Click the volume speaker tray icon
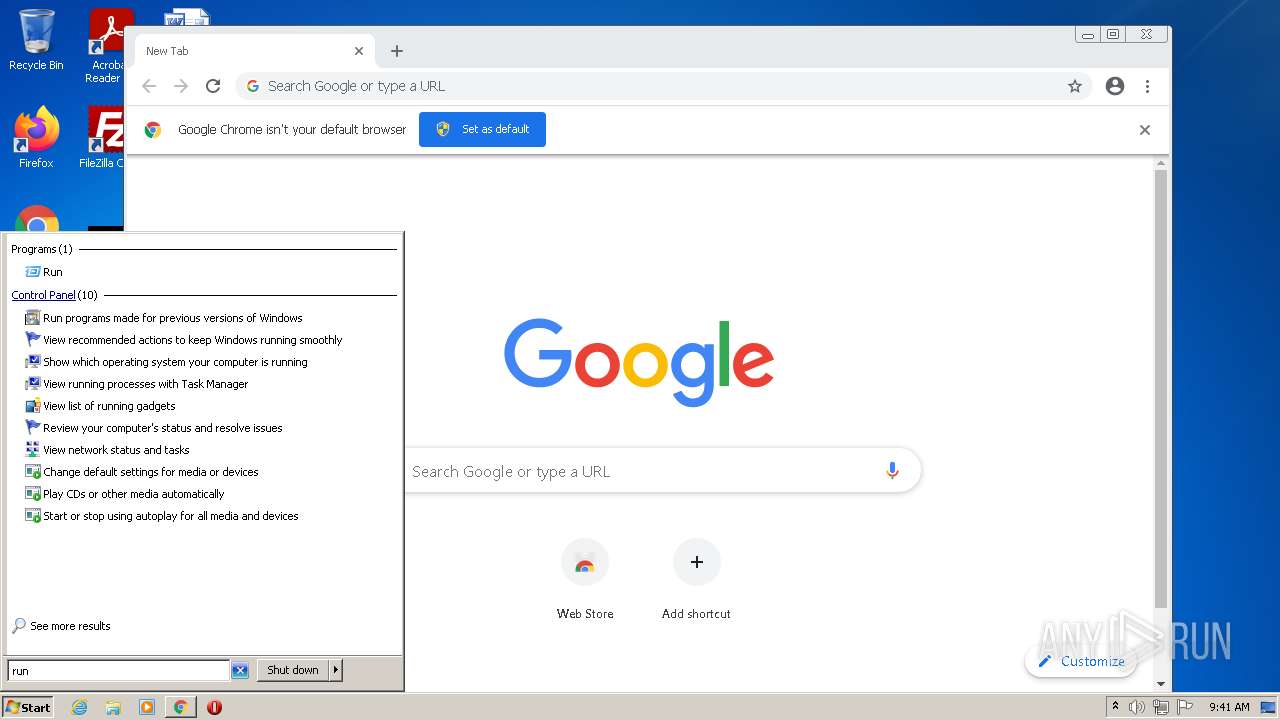The height and width of the screenshot is (720, 1280). tap(1137, 707)
